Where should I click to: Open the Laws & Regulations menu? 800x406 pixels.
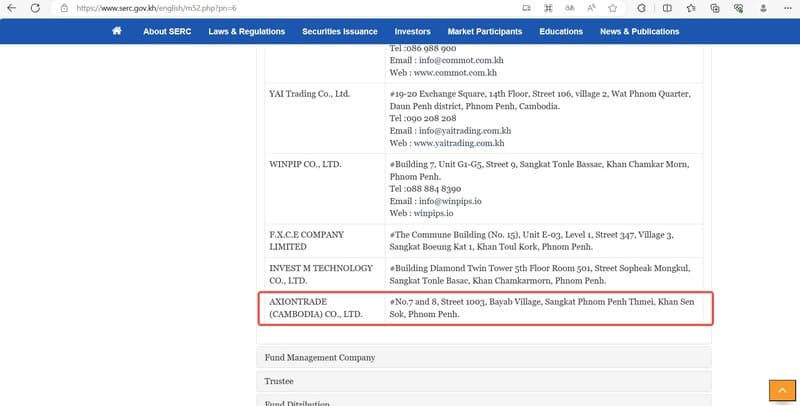(246, 32)
